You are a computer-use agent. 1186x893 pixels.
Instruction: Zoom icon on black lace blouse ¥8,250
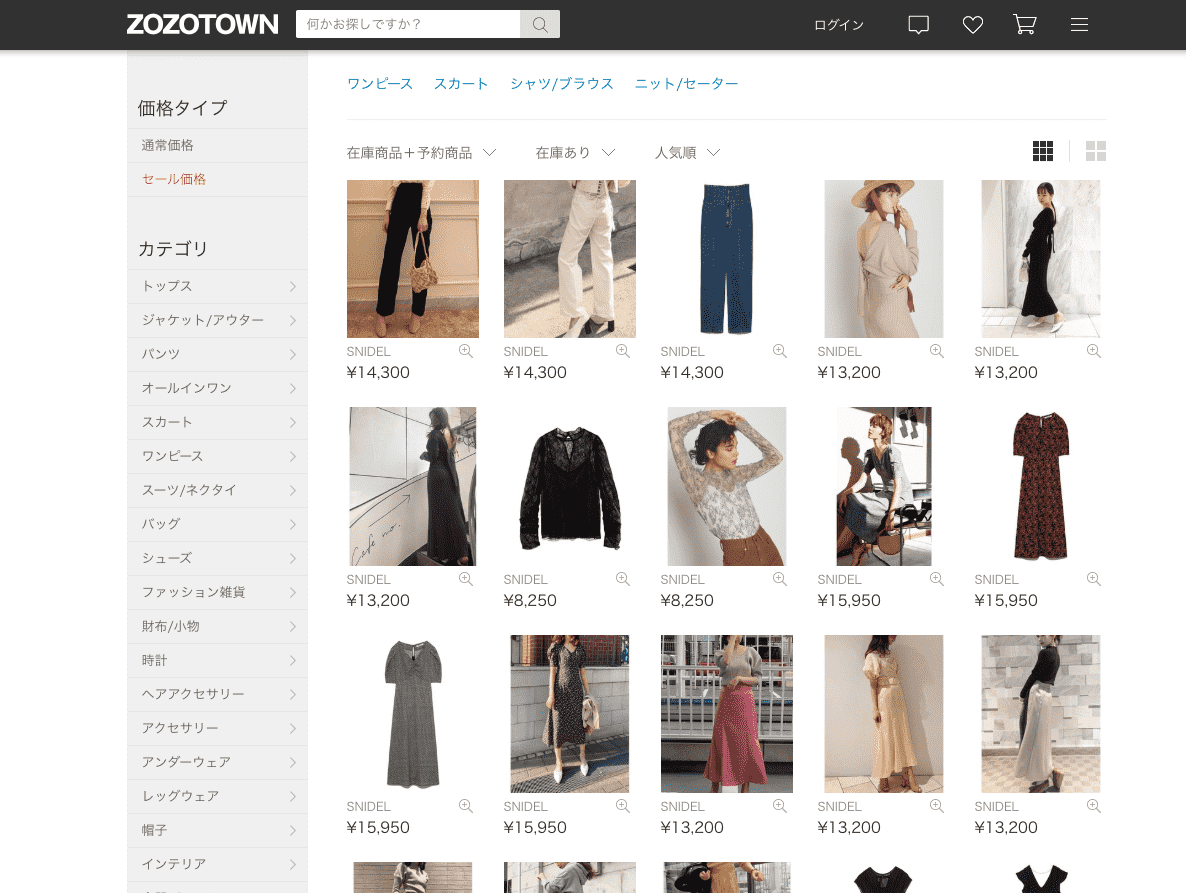click(x=623, y=579)
